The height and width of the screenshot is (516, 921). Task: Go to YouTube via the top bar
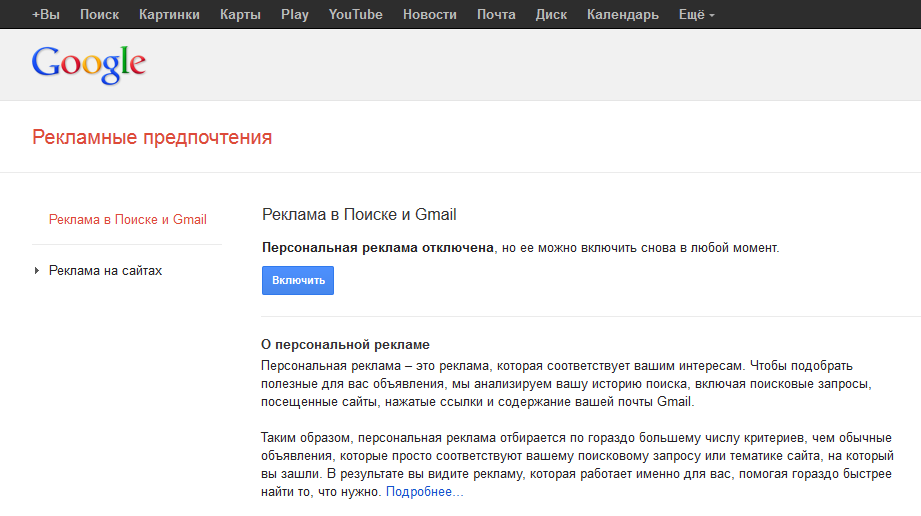click(355, 14)
